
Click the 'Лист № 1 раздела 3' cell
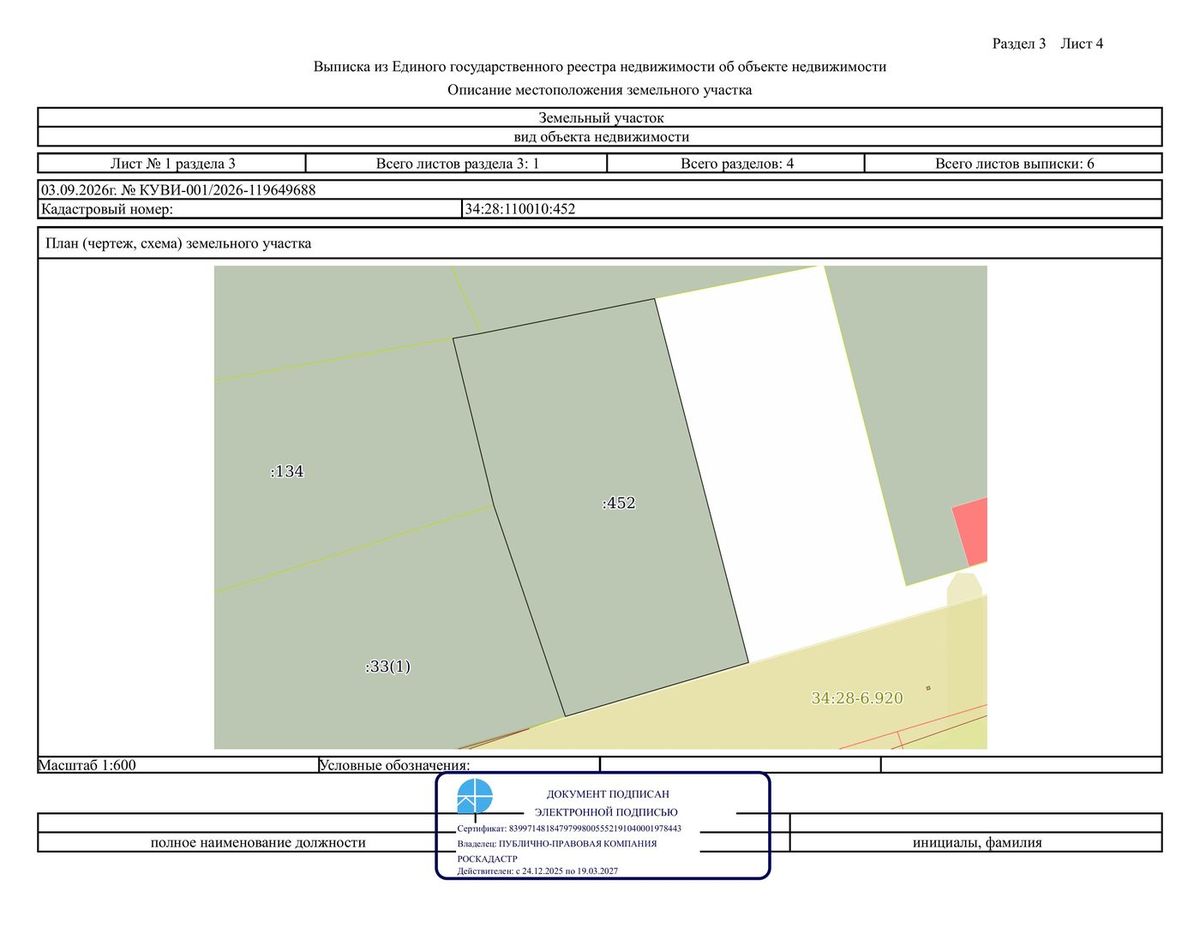pos(171,163)
